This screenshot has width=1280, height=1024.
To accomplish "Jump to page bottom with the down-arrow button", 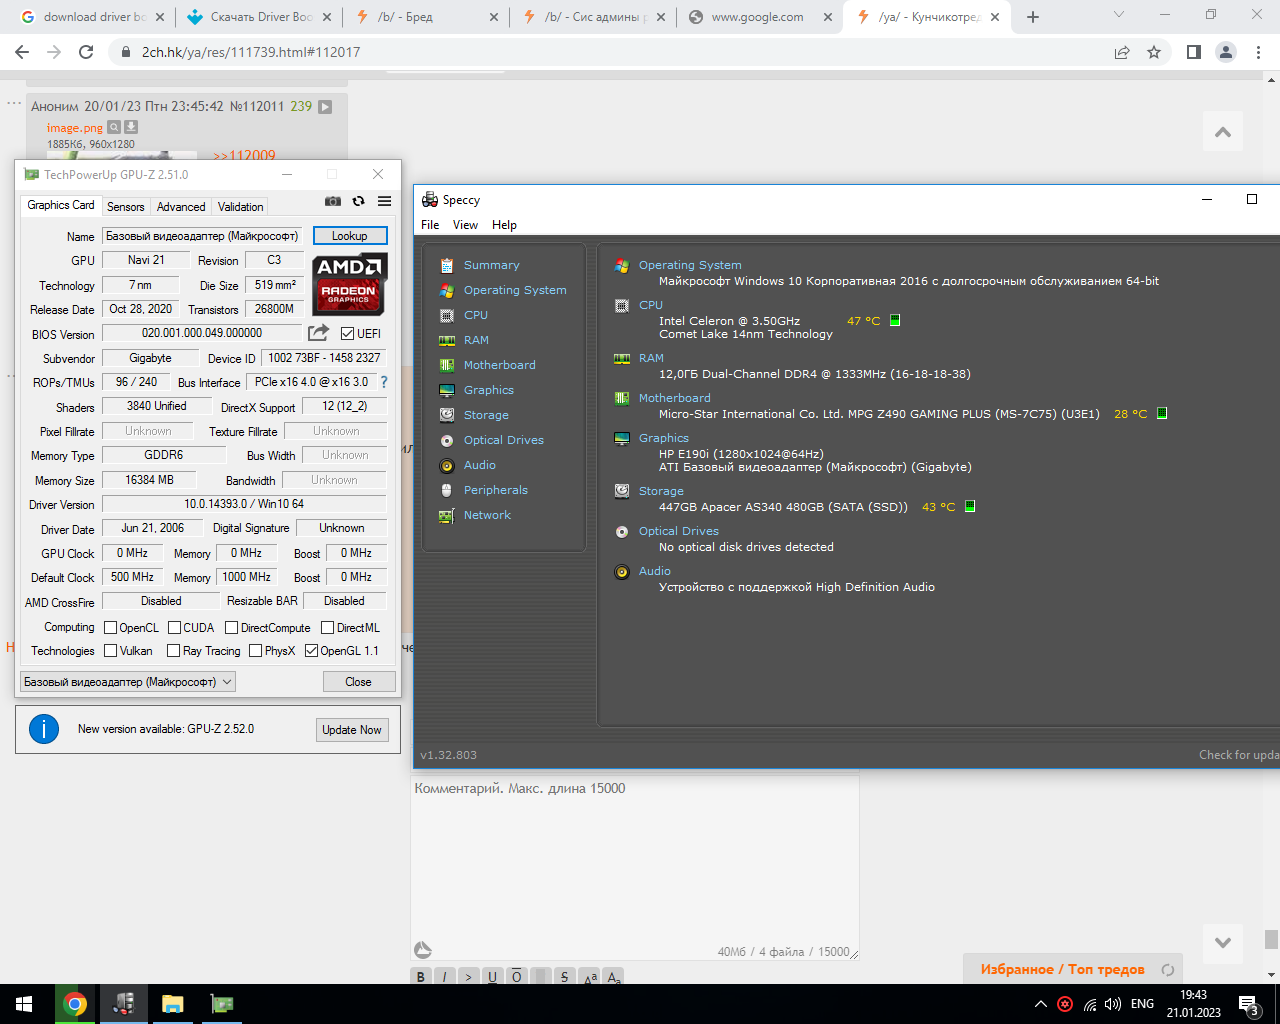I will point(1222,942).
